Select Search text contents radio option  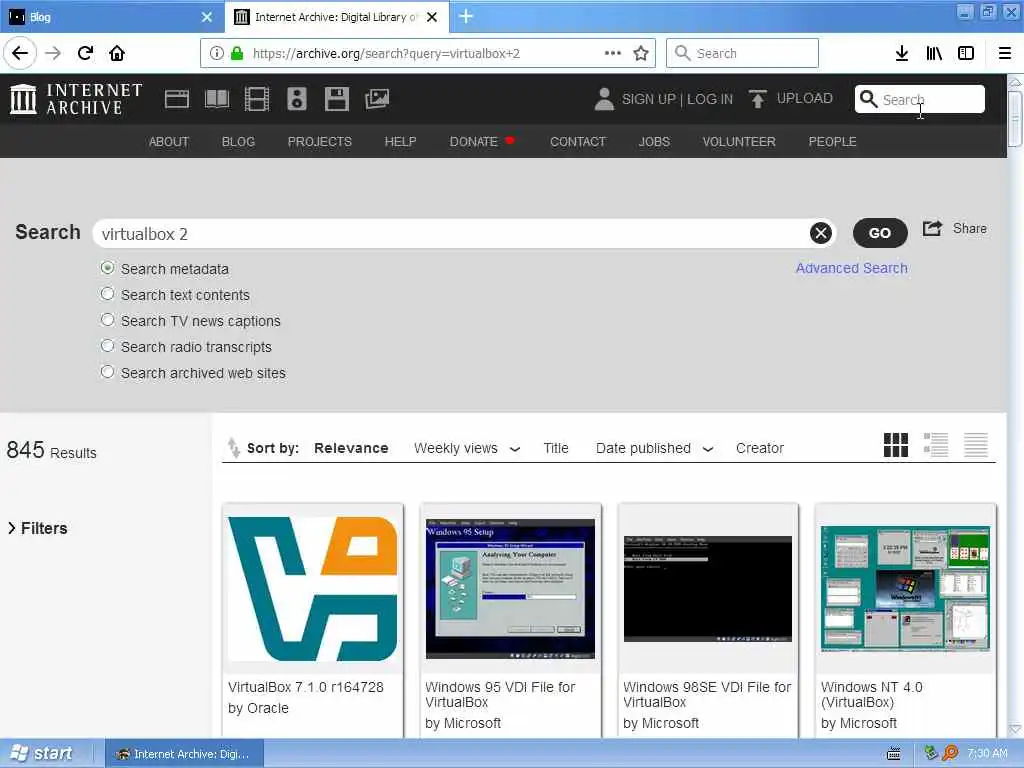tap(108, 294)
